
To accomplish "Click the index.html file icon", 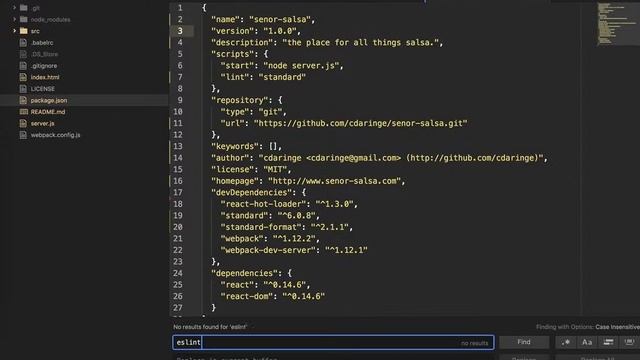I will 23,77.
